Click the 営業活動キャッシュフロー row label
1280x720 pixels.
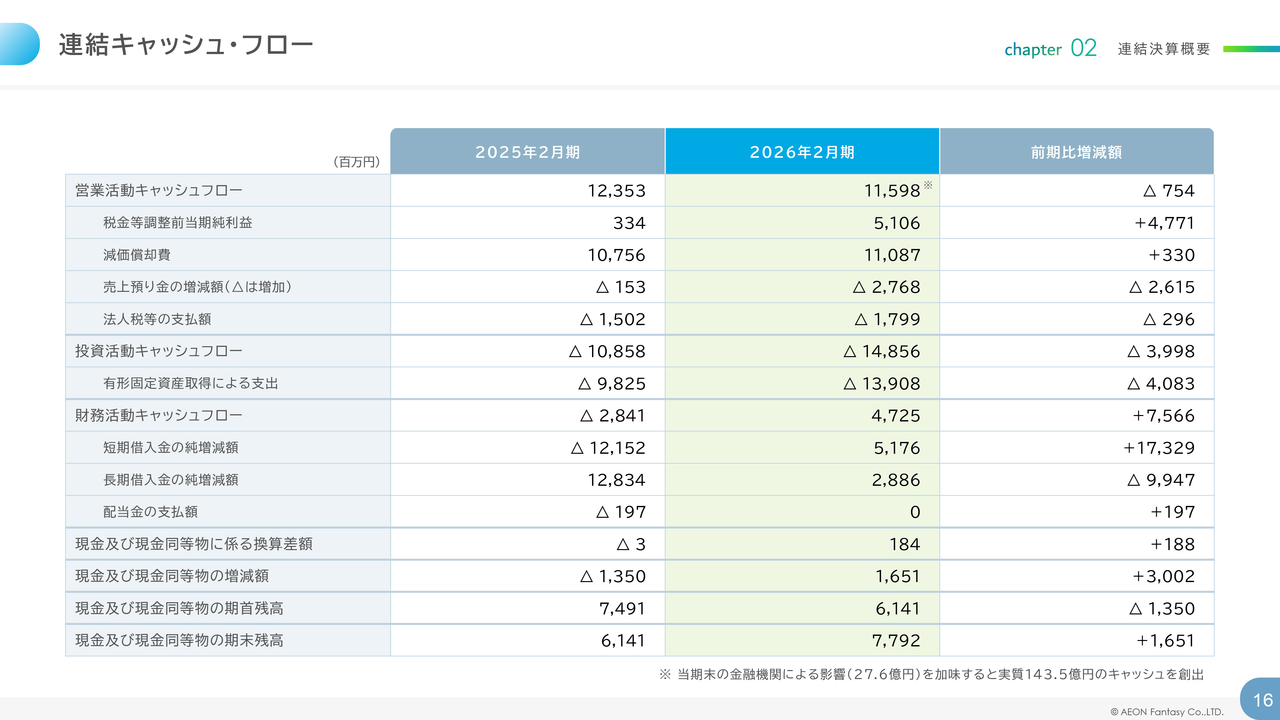point(159,190)
